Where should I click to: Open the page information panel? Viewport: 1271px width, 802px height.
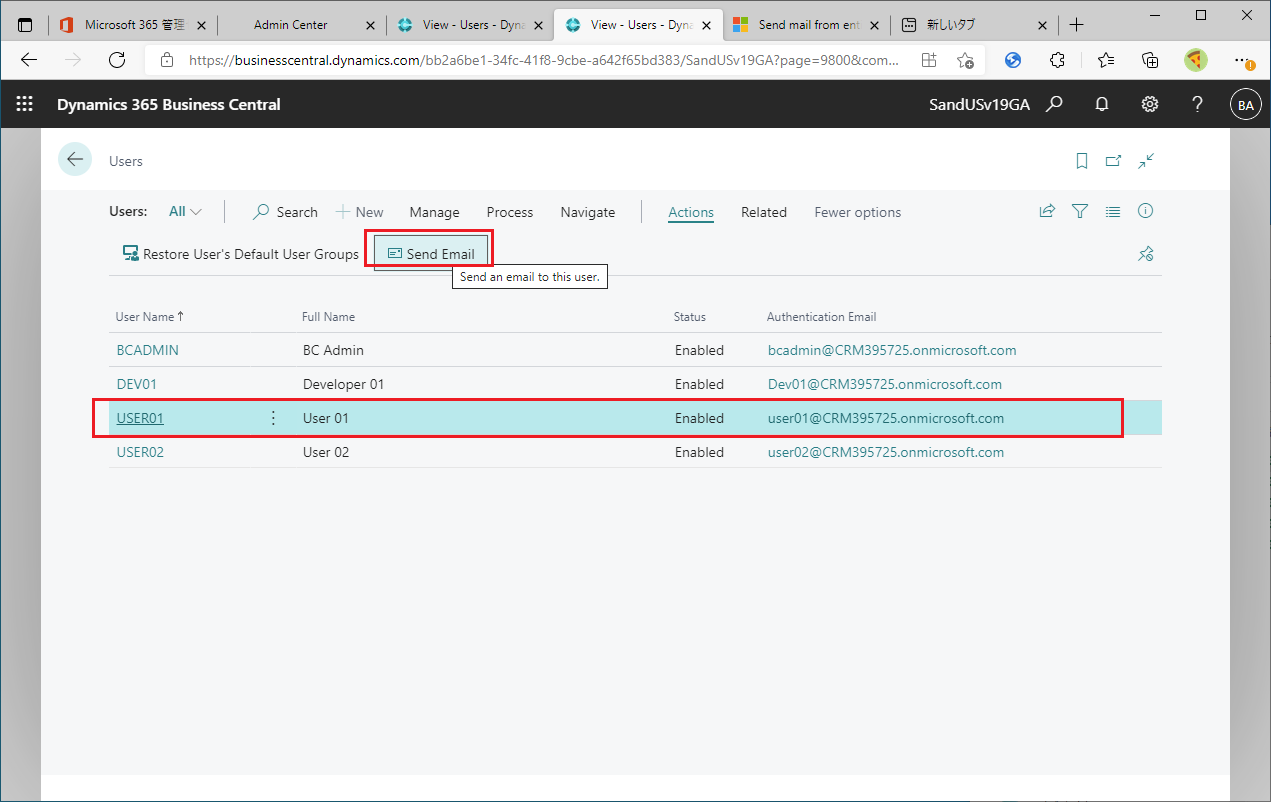click(1145, 211)
